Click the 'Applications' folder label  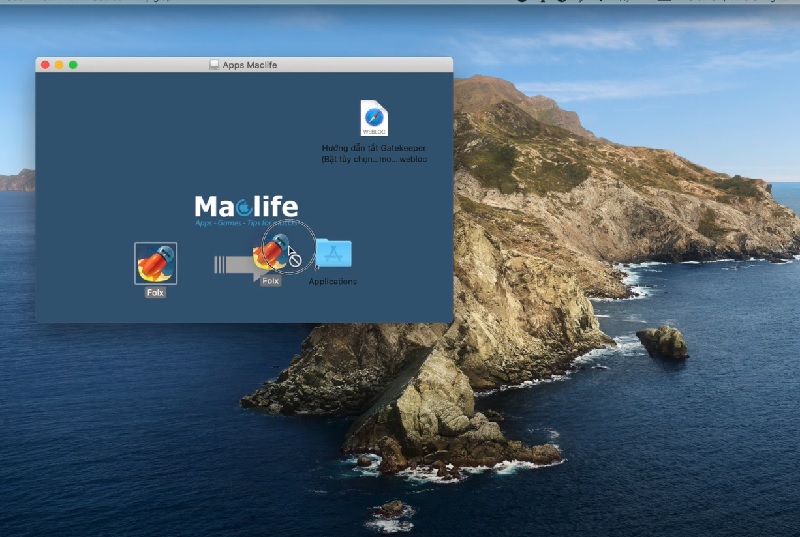click(x=333, y=282)
